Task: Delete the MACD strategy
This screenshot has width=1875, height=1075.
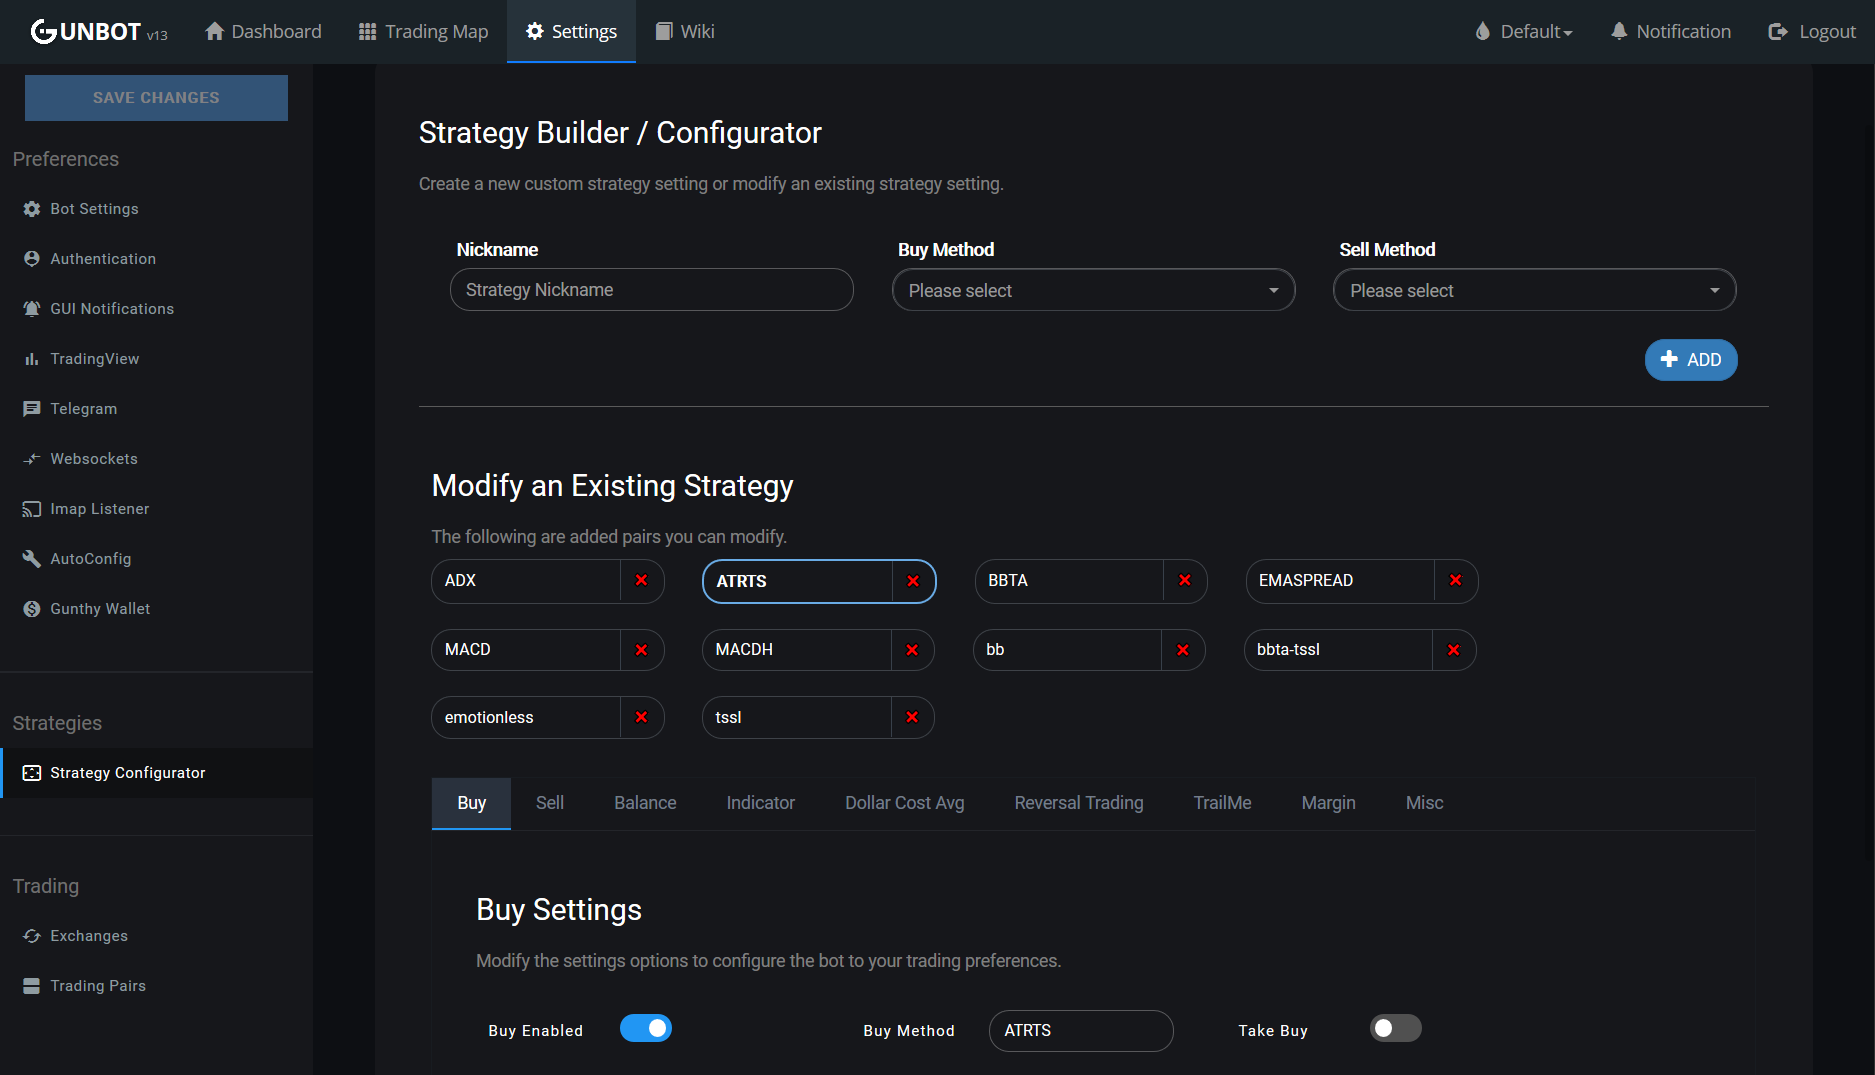Action: [x=642, y=650]
